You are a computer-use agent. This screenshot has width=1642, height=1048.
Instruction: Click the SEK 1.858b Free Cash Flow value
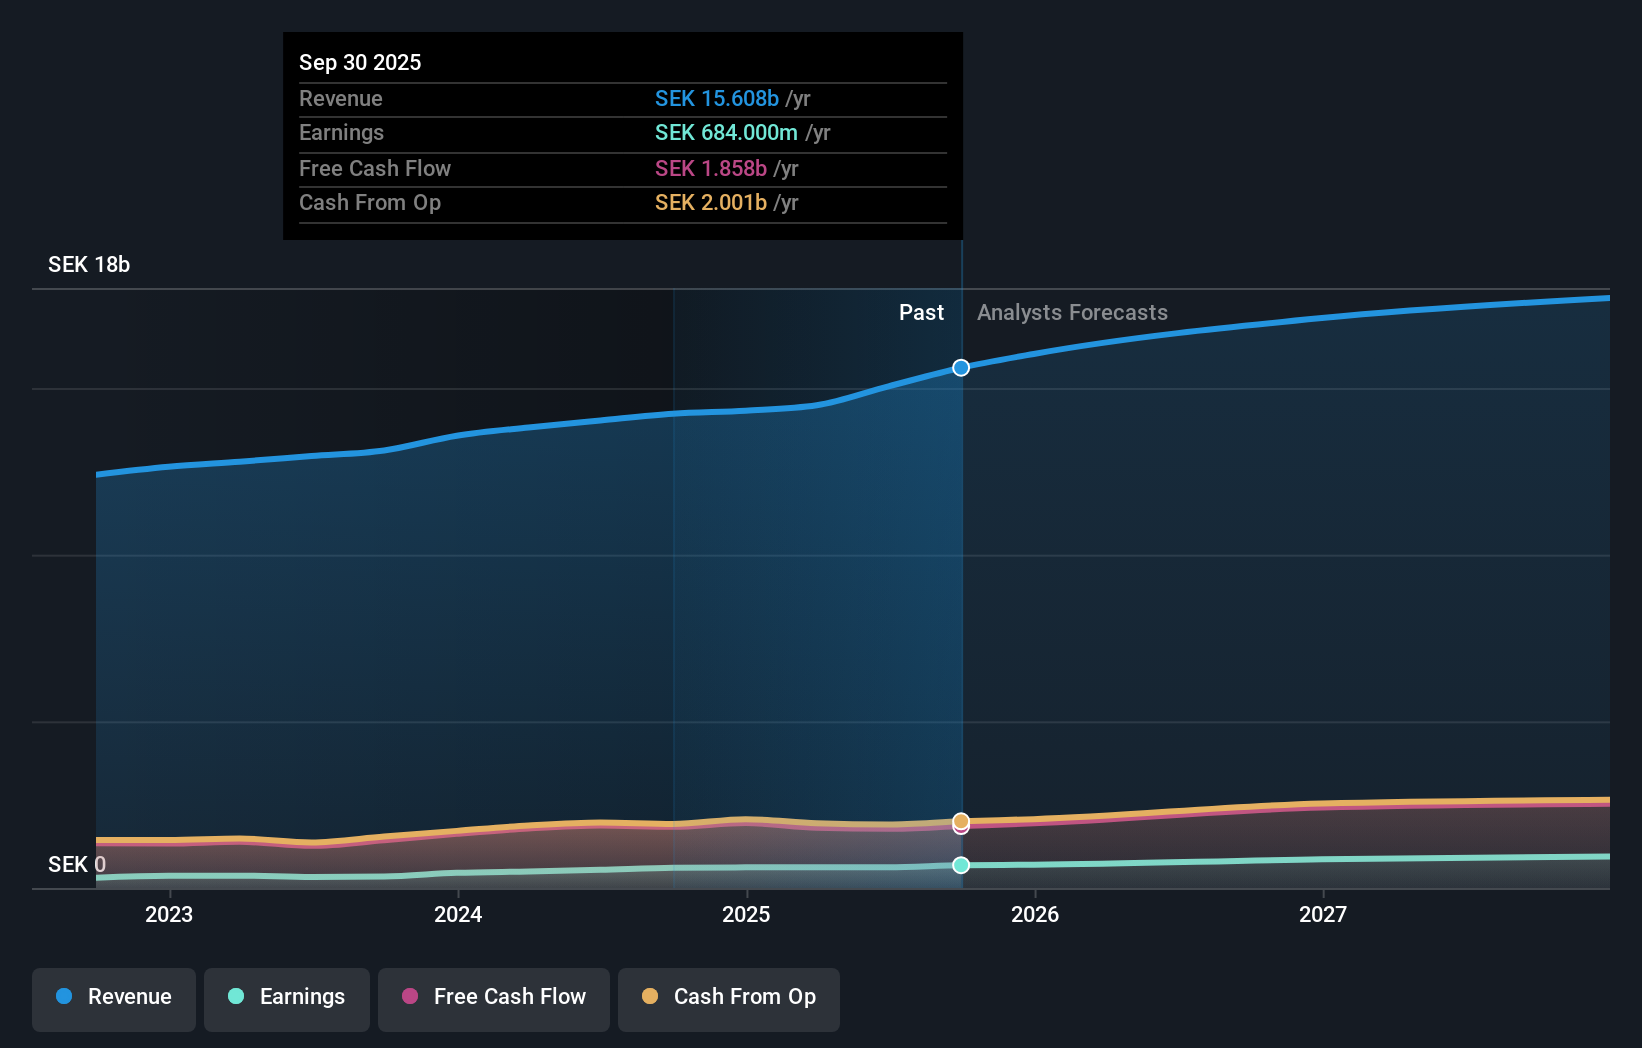click(716, 168)
